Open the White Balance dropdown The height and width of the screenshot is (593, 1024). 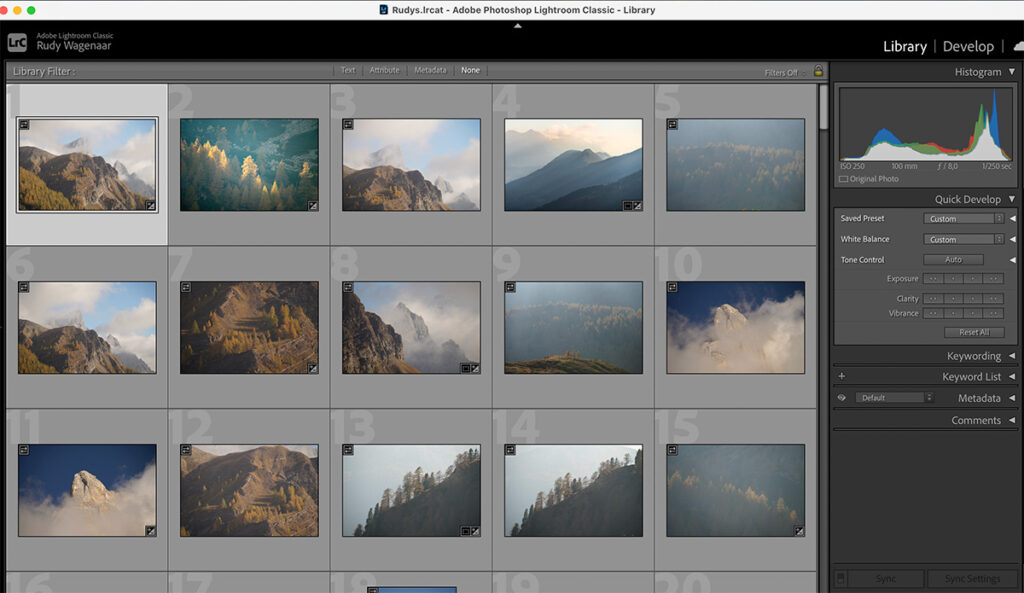[963, 240]
